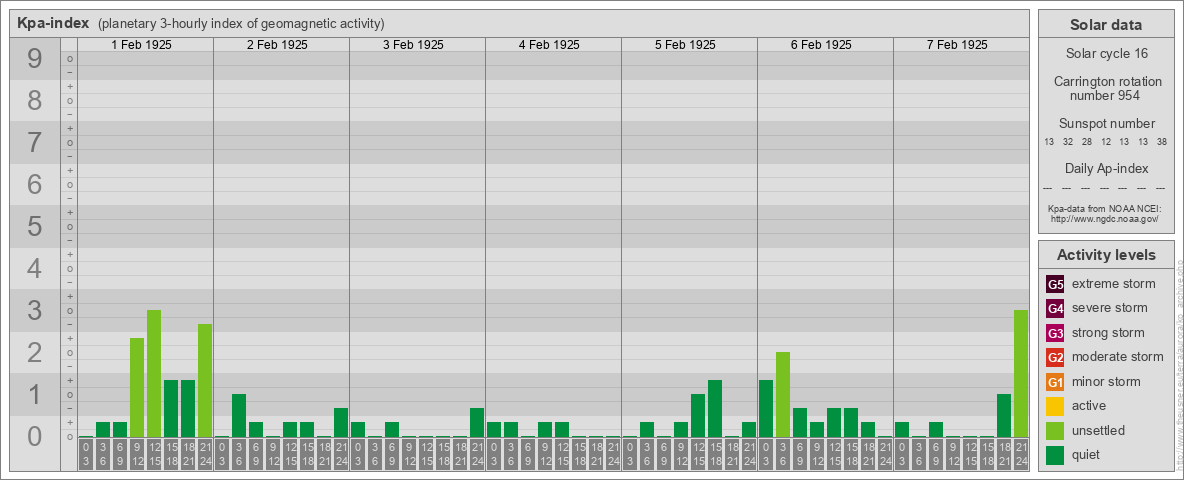Click the '21 24' hour label under 7 Feb
This screenshot has width=1184, height=480.
coord(1020,455)
